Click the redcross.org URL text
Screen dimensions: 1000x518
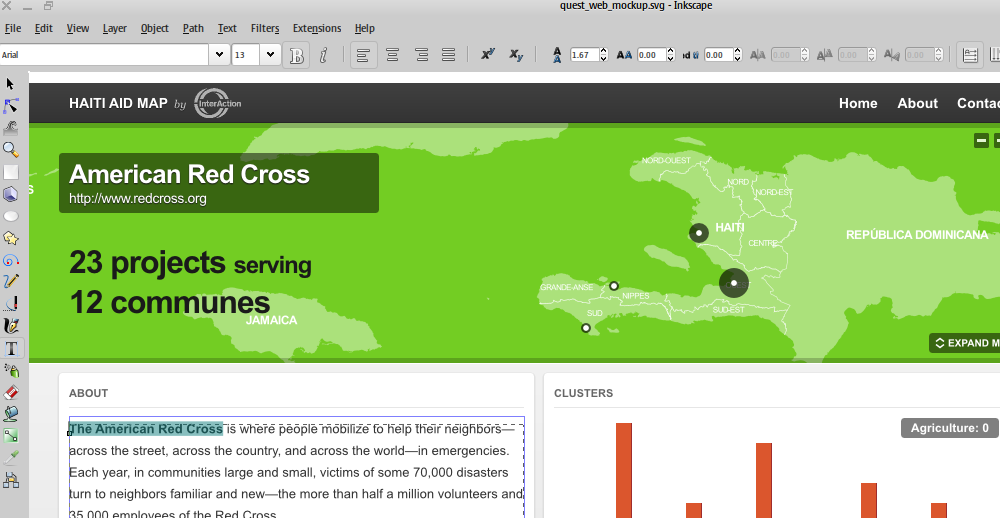tap(138, 198)
